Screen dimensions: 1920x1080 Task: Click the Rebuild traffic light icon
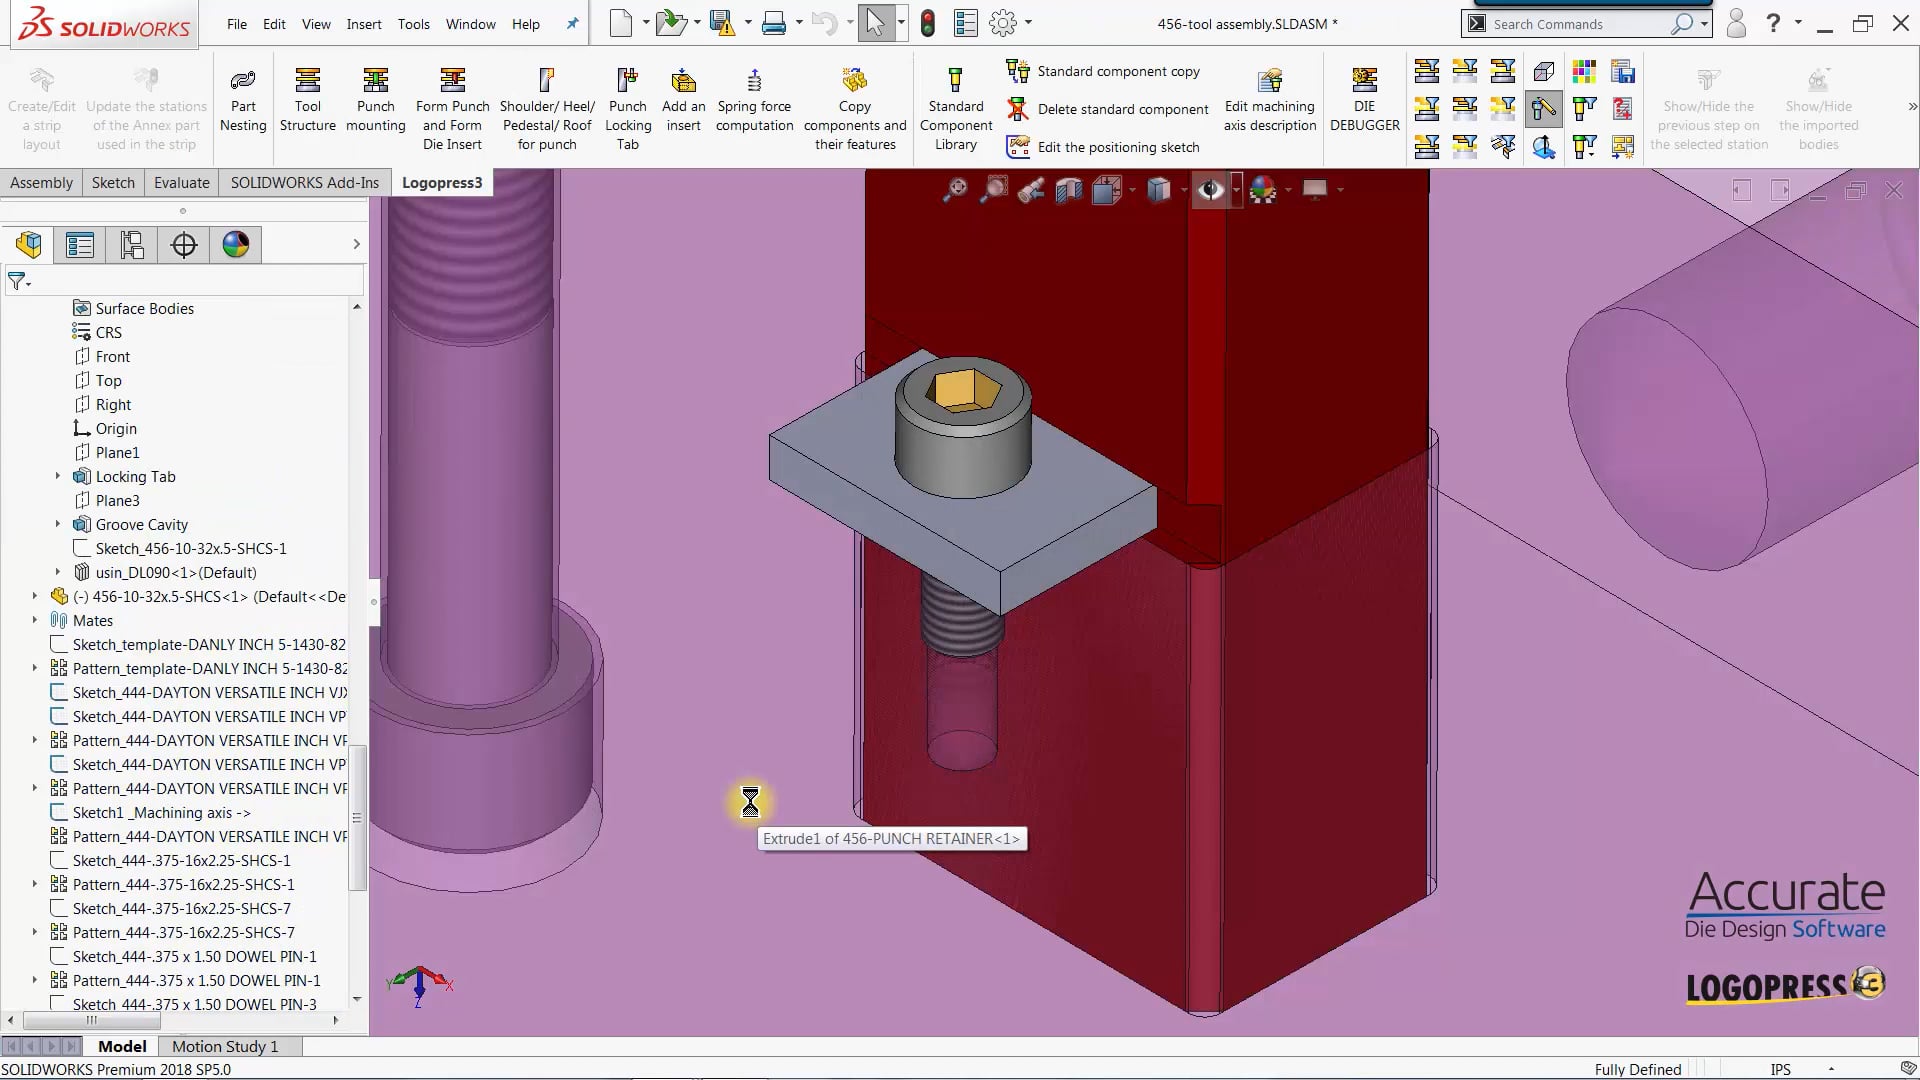[928, 24]
